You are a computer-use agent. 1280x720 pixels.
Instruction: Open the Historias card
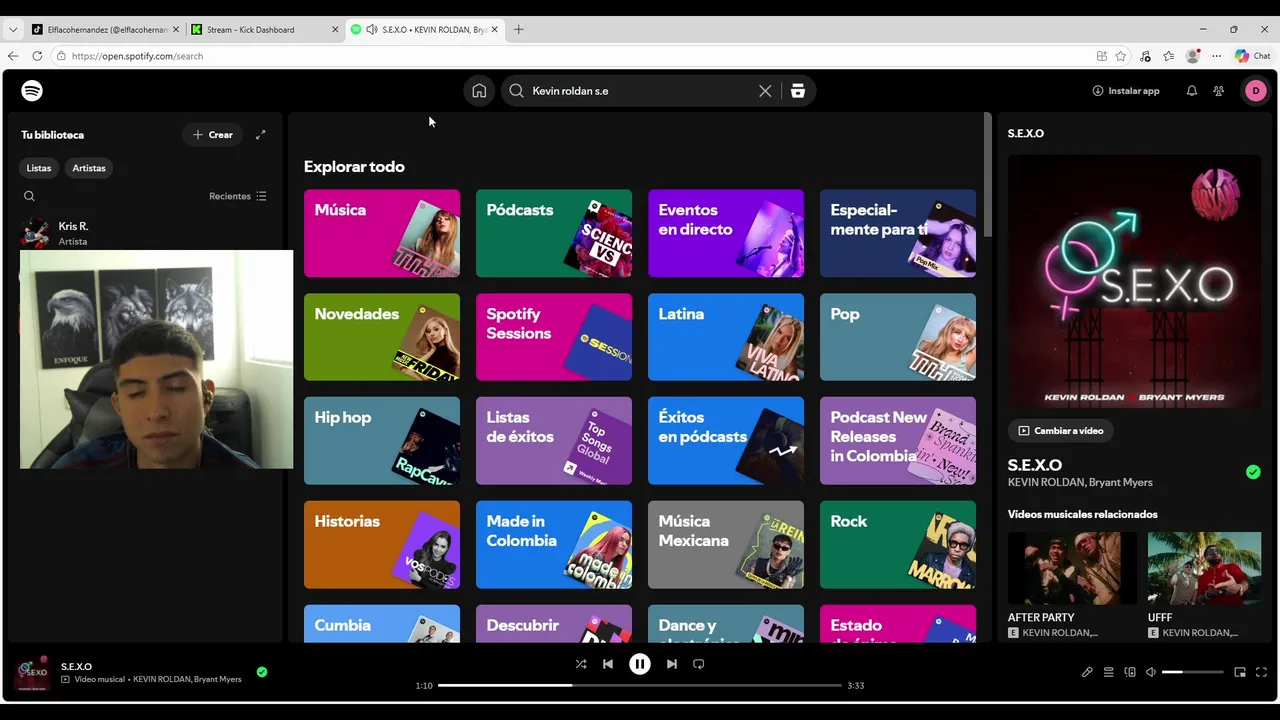382,545
